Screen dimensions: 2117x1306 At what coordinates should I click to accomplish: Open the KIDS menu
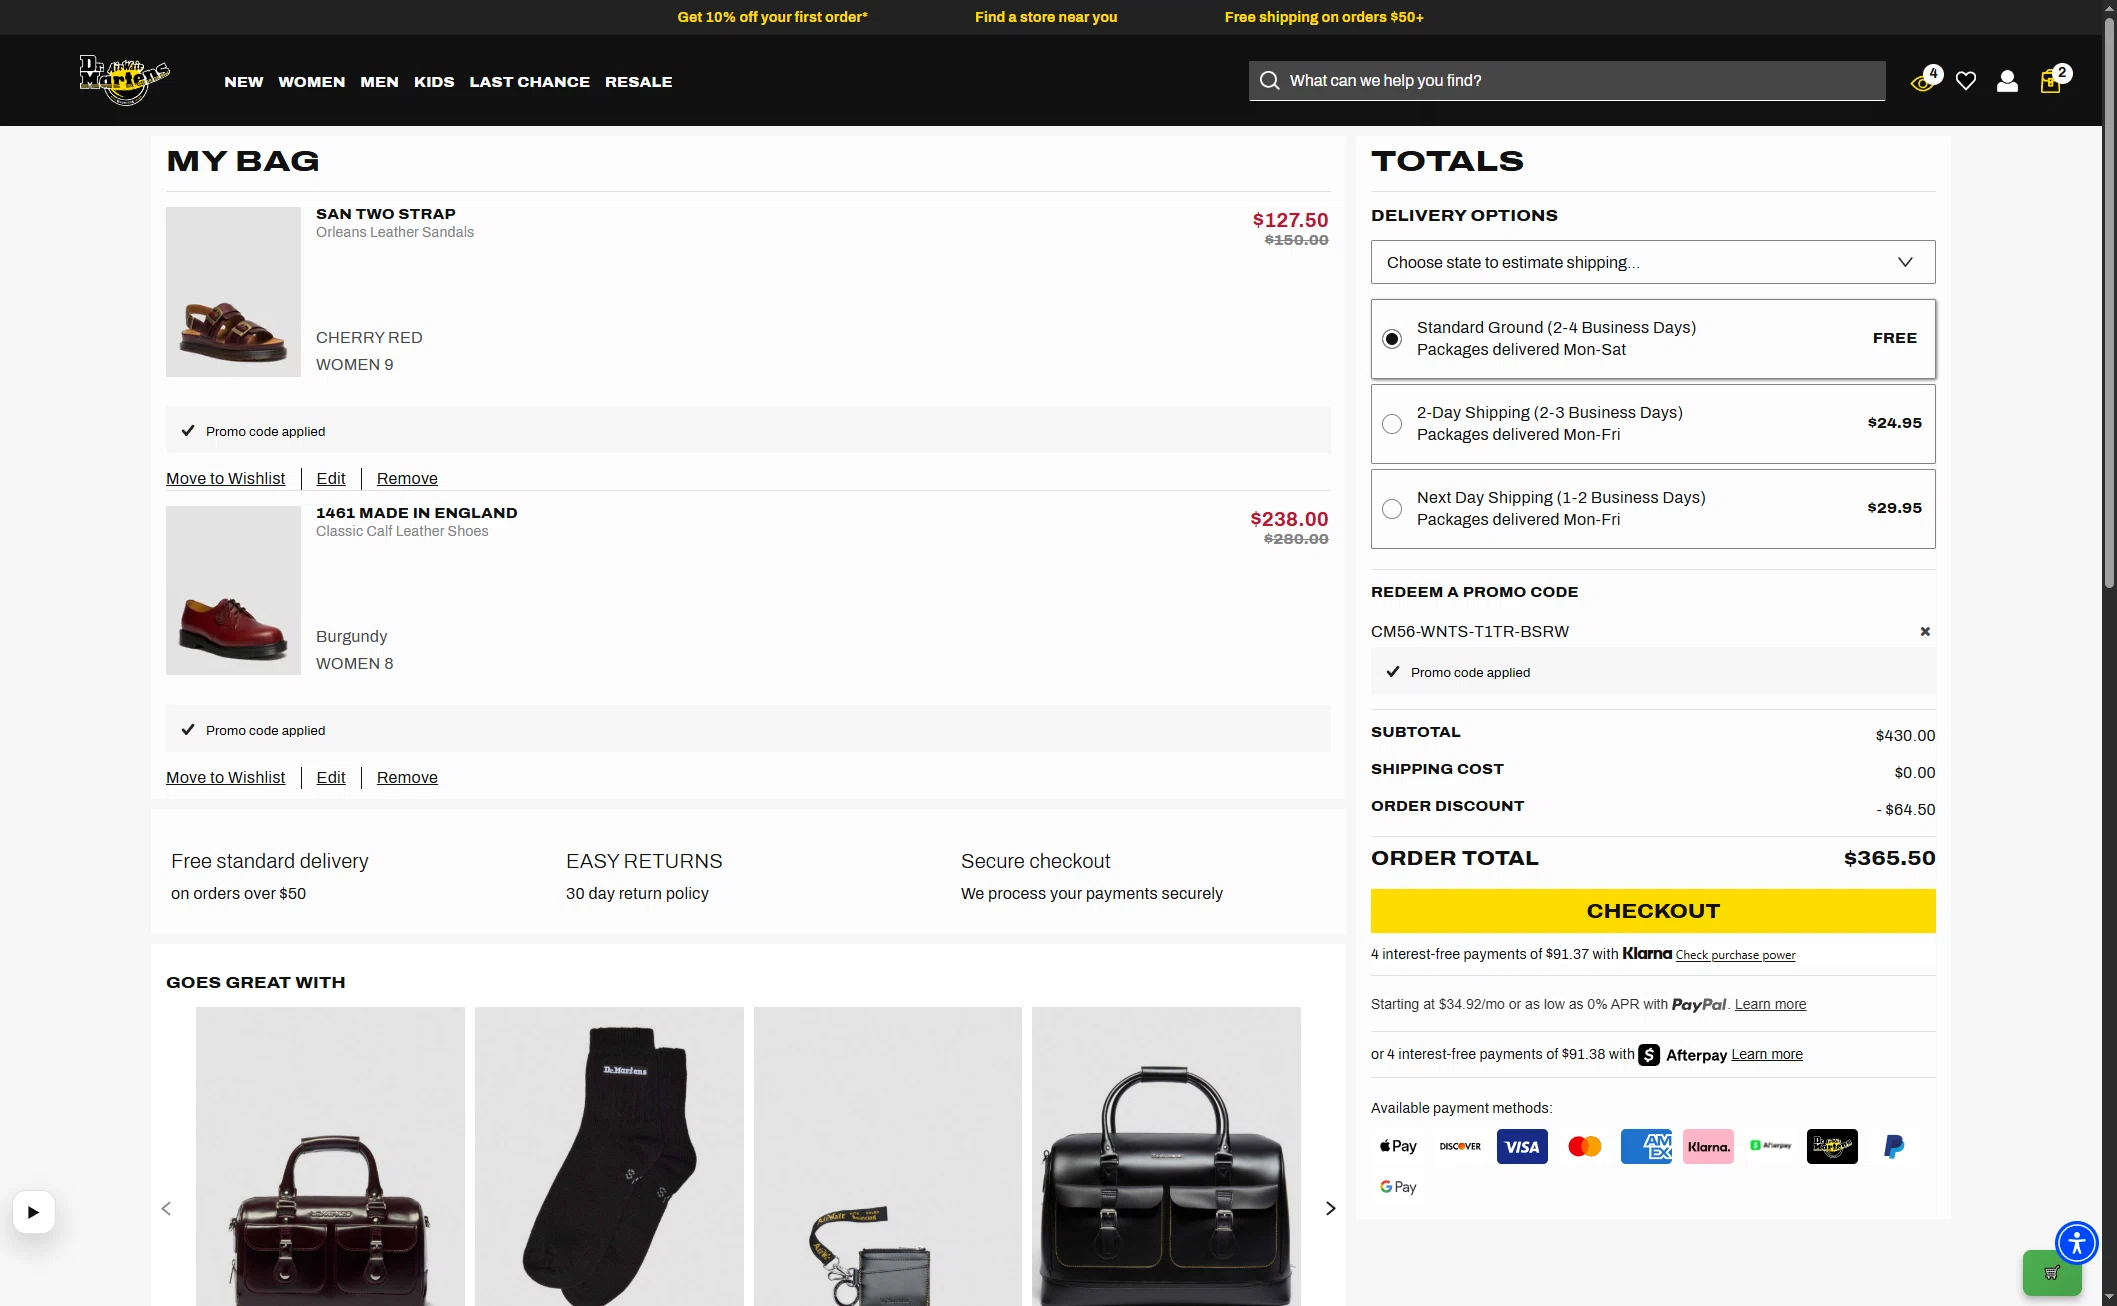click(x=434, y=82)
